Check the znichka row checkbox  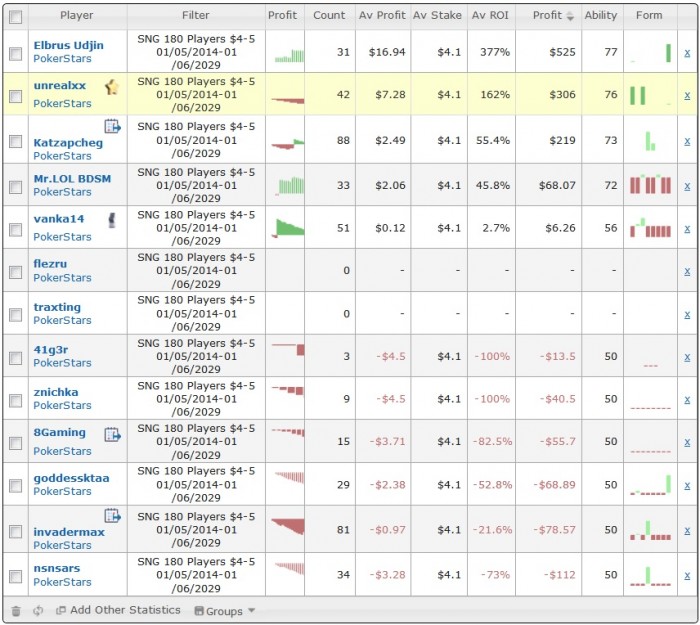16,400
